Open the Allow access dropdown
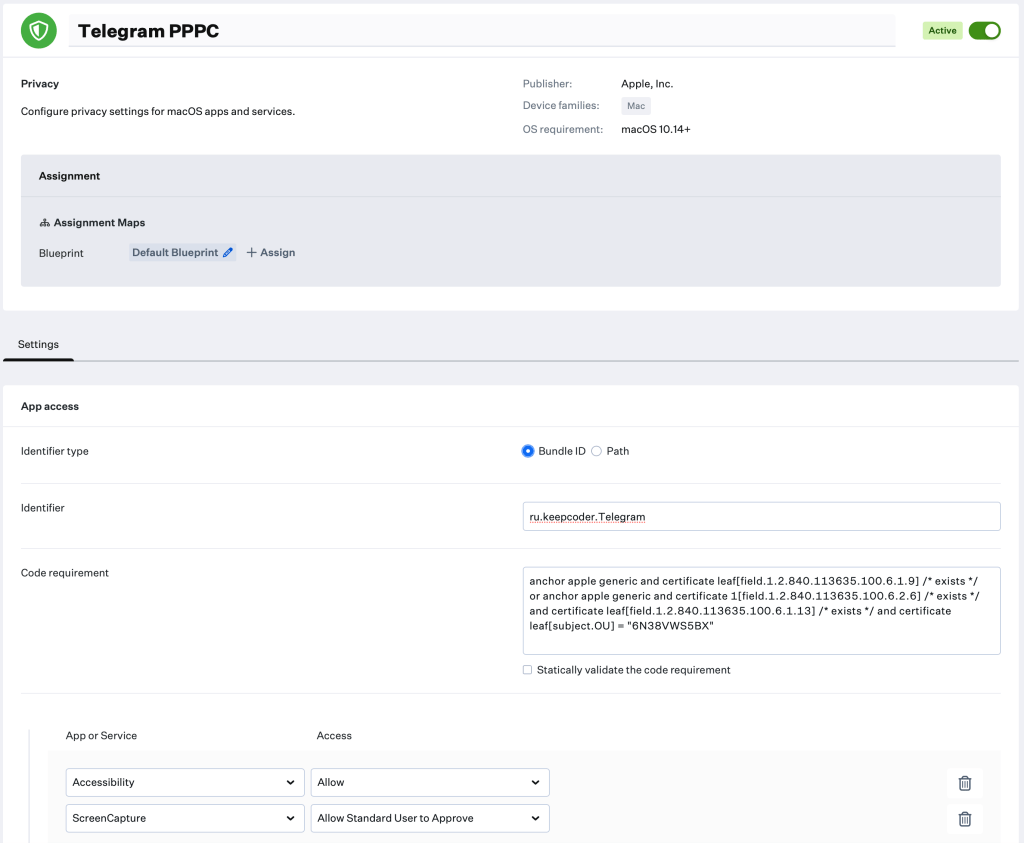This screenshot has height=843, width=1024. point(429,782)
